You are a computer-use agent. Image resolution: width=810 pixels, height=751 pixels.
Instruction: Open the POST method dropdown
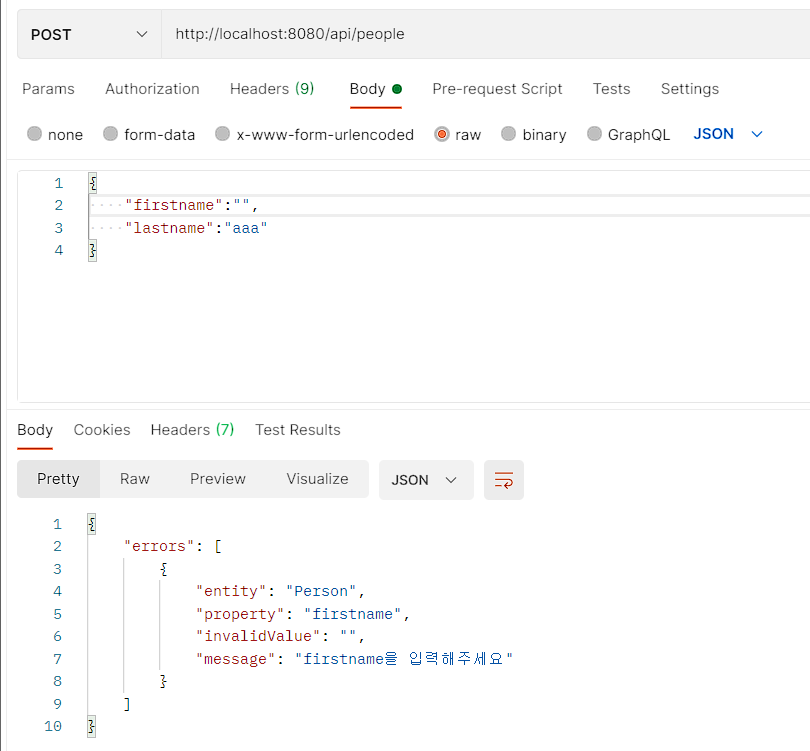(x=89, y=35)
